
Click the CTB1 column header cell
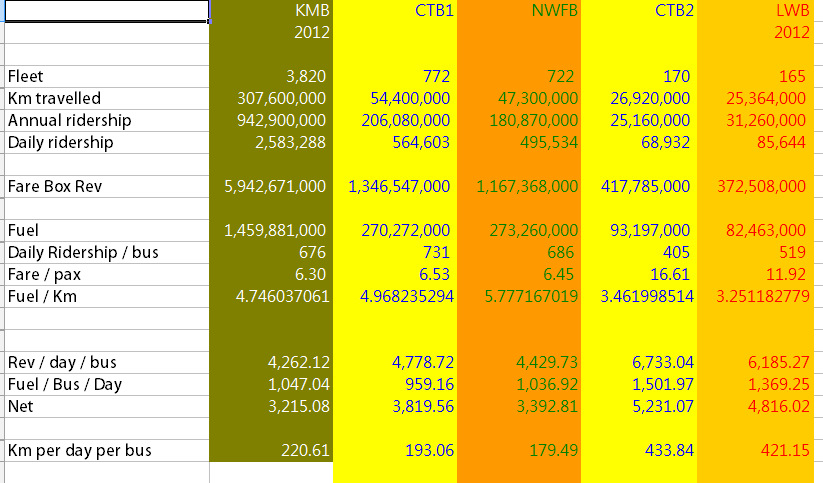[x=434, y=10]
